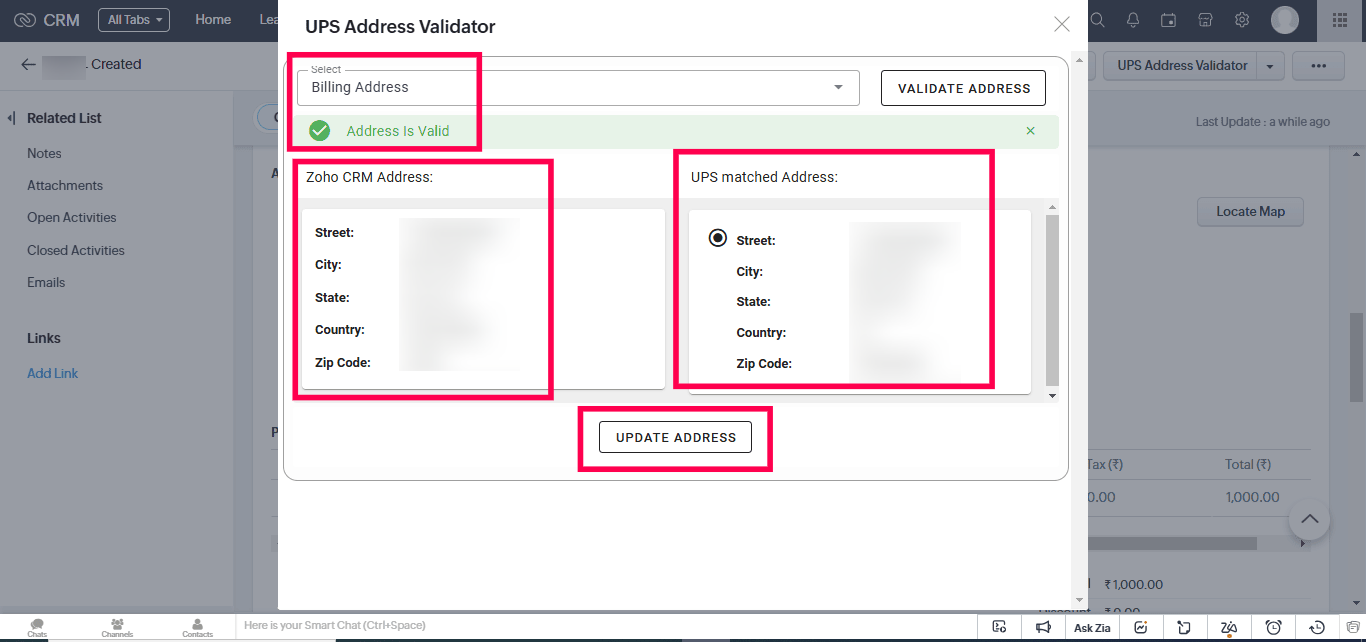Open the notifications bell icon
1366x642 pixels.
(x=1133, y=20)
